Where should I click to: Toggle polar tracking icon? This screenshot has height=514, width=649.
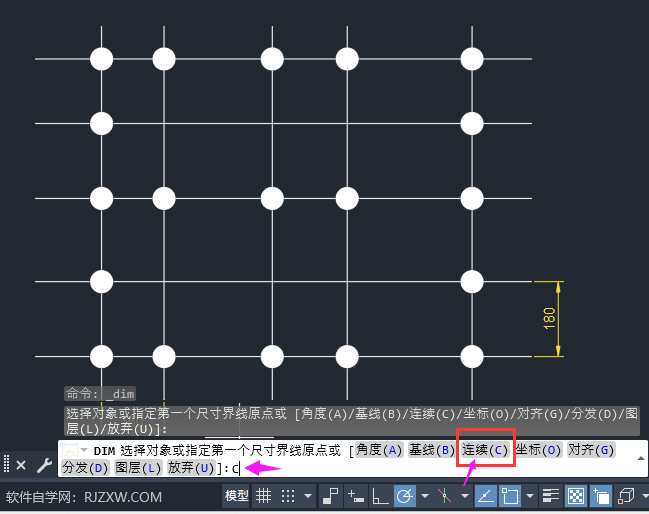pos(404,495)
